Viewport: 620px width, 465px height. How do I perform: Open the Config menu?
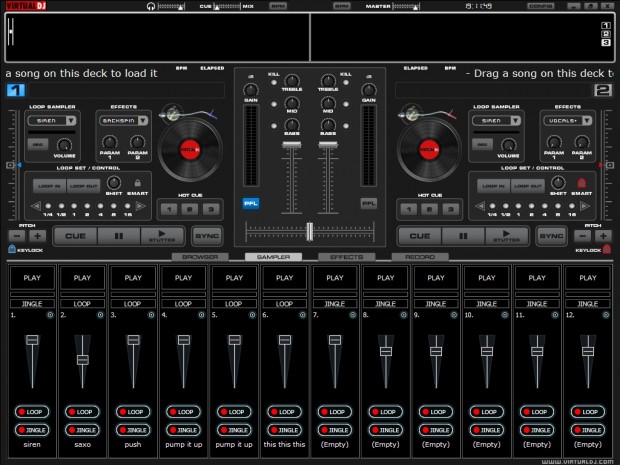541,6
